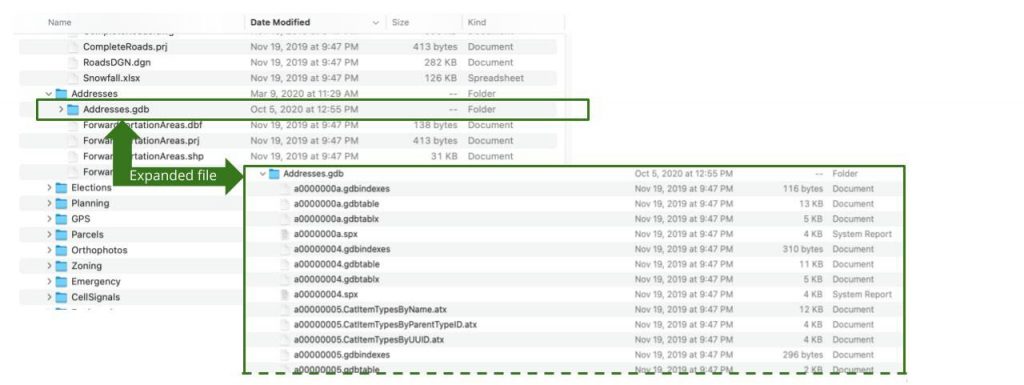The height and width of the screenshot is (385, 1024).
Task: Expand the CellSignals folder
Action: [x=49, y=298]
